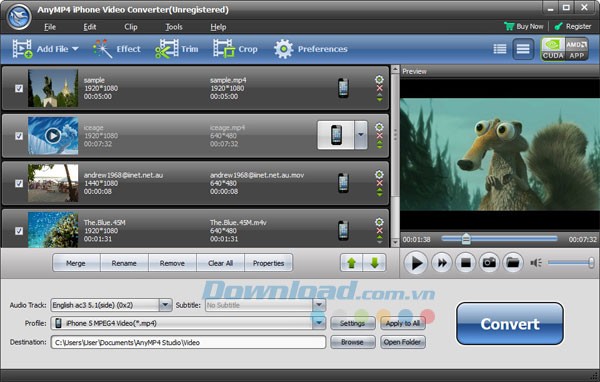Click the Browse button

point(352,342)
